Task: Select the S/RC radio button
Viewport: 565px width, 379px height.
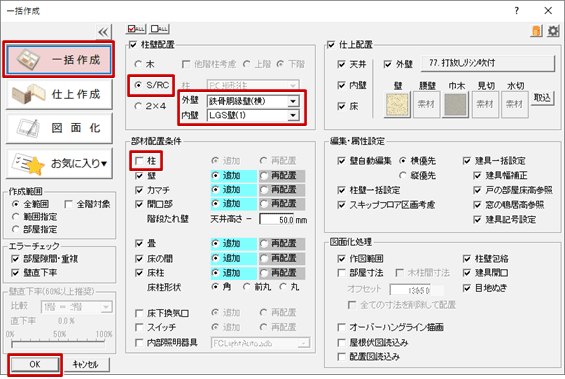Action: pos(138,85)
